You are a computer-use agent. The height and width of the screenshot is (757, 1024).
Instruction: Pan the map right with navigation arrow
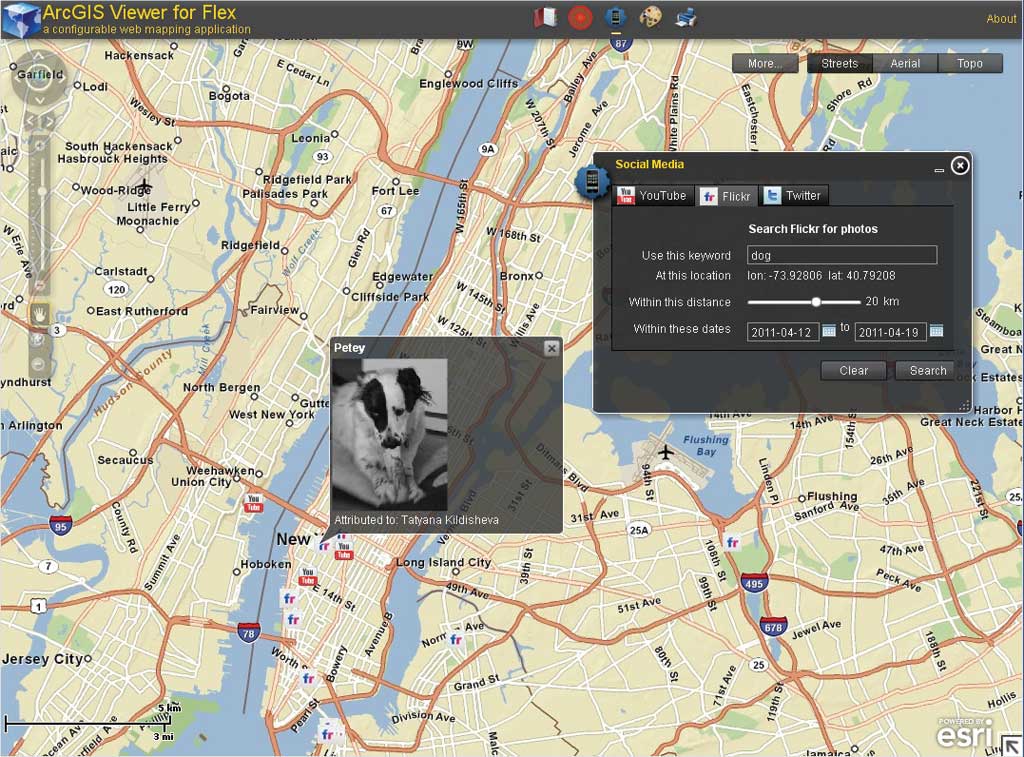coord(61,78)
